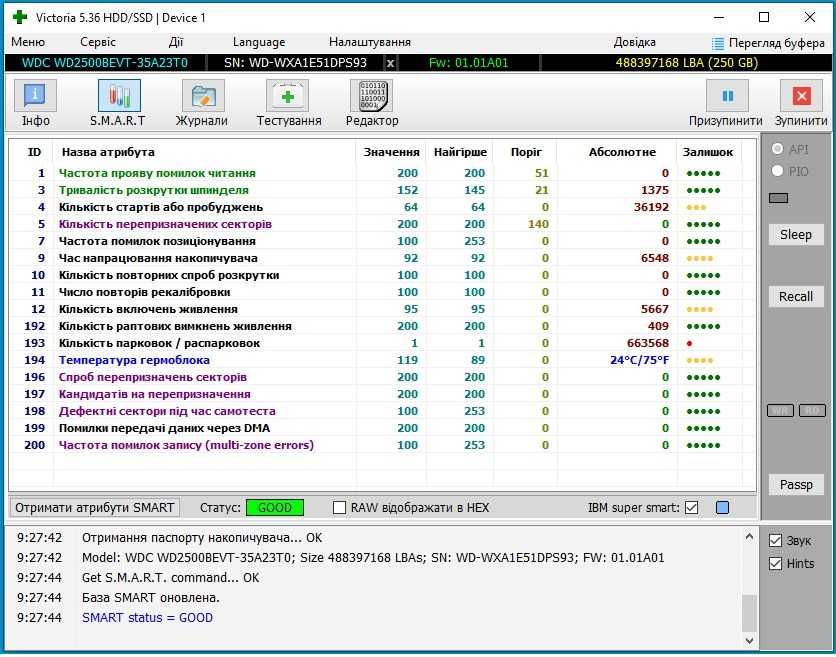The image size is (836, 657).
Task: Click the Залишок column header
Action: (x=708, y=152)
